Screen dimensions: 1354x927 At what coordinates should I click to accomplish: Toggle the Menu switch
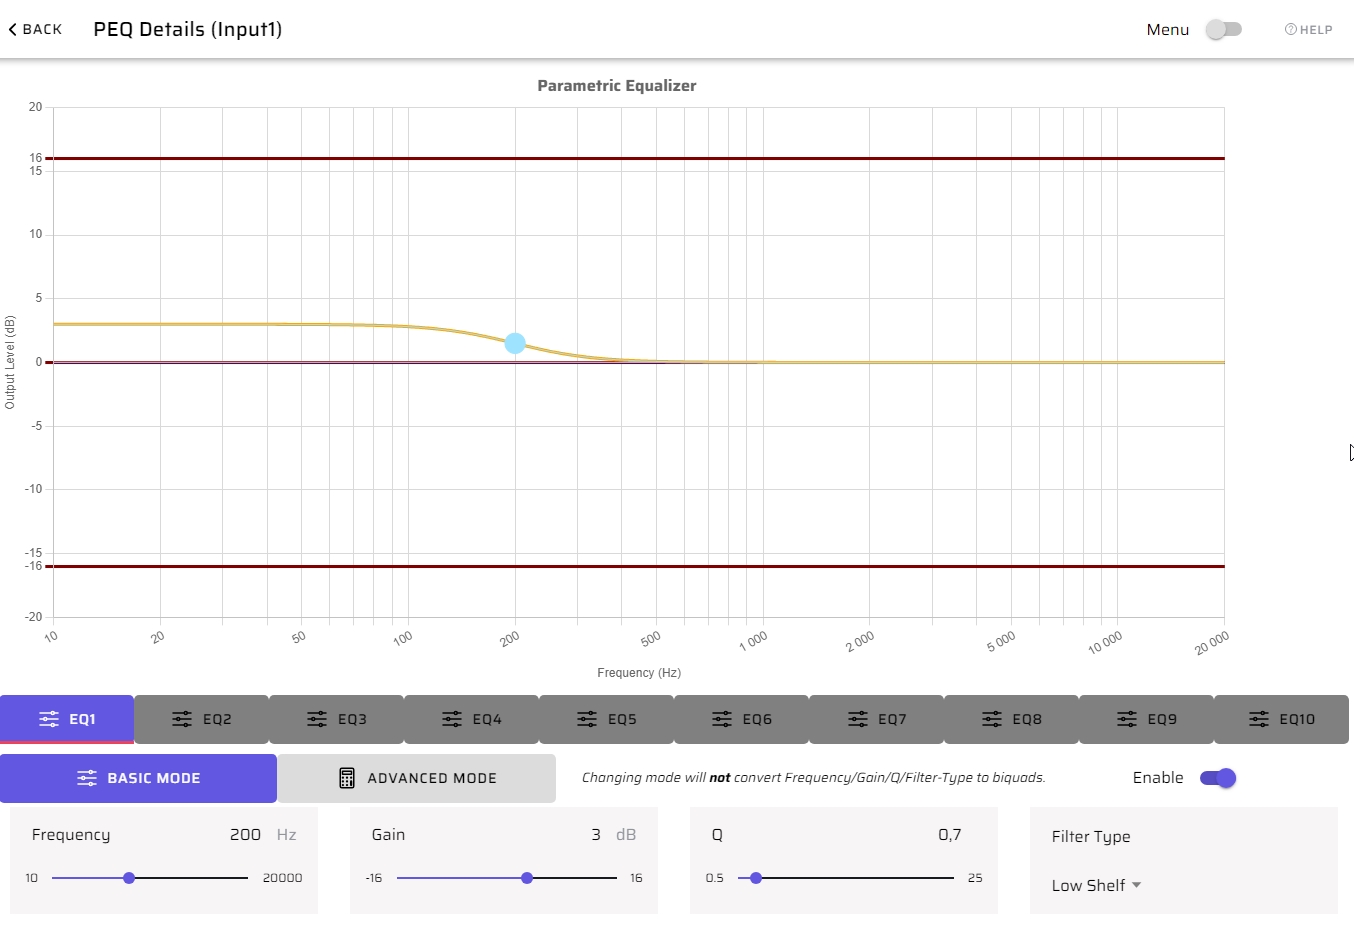(x=1223, y=29)
